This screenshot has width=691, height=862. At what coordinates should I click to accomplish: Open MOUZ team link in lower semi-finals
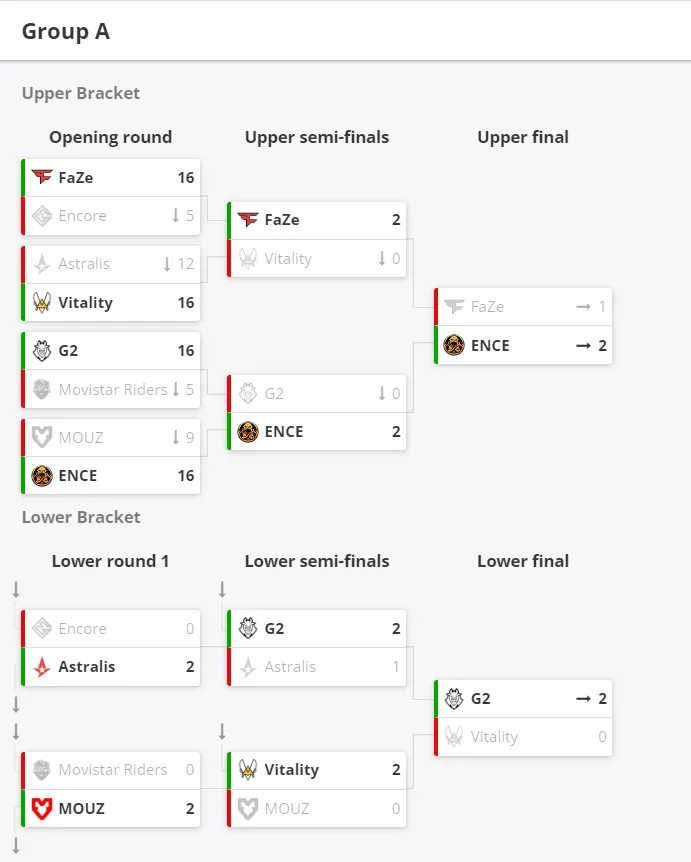[x=287, y=809]
